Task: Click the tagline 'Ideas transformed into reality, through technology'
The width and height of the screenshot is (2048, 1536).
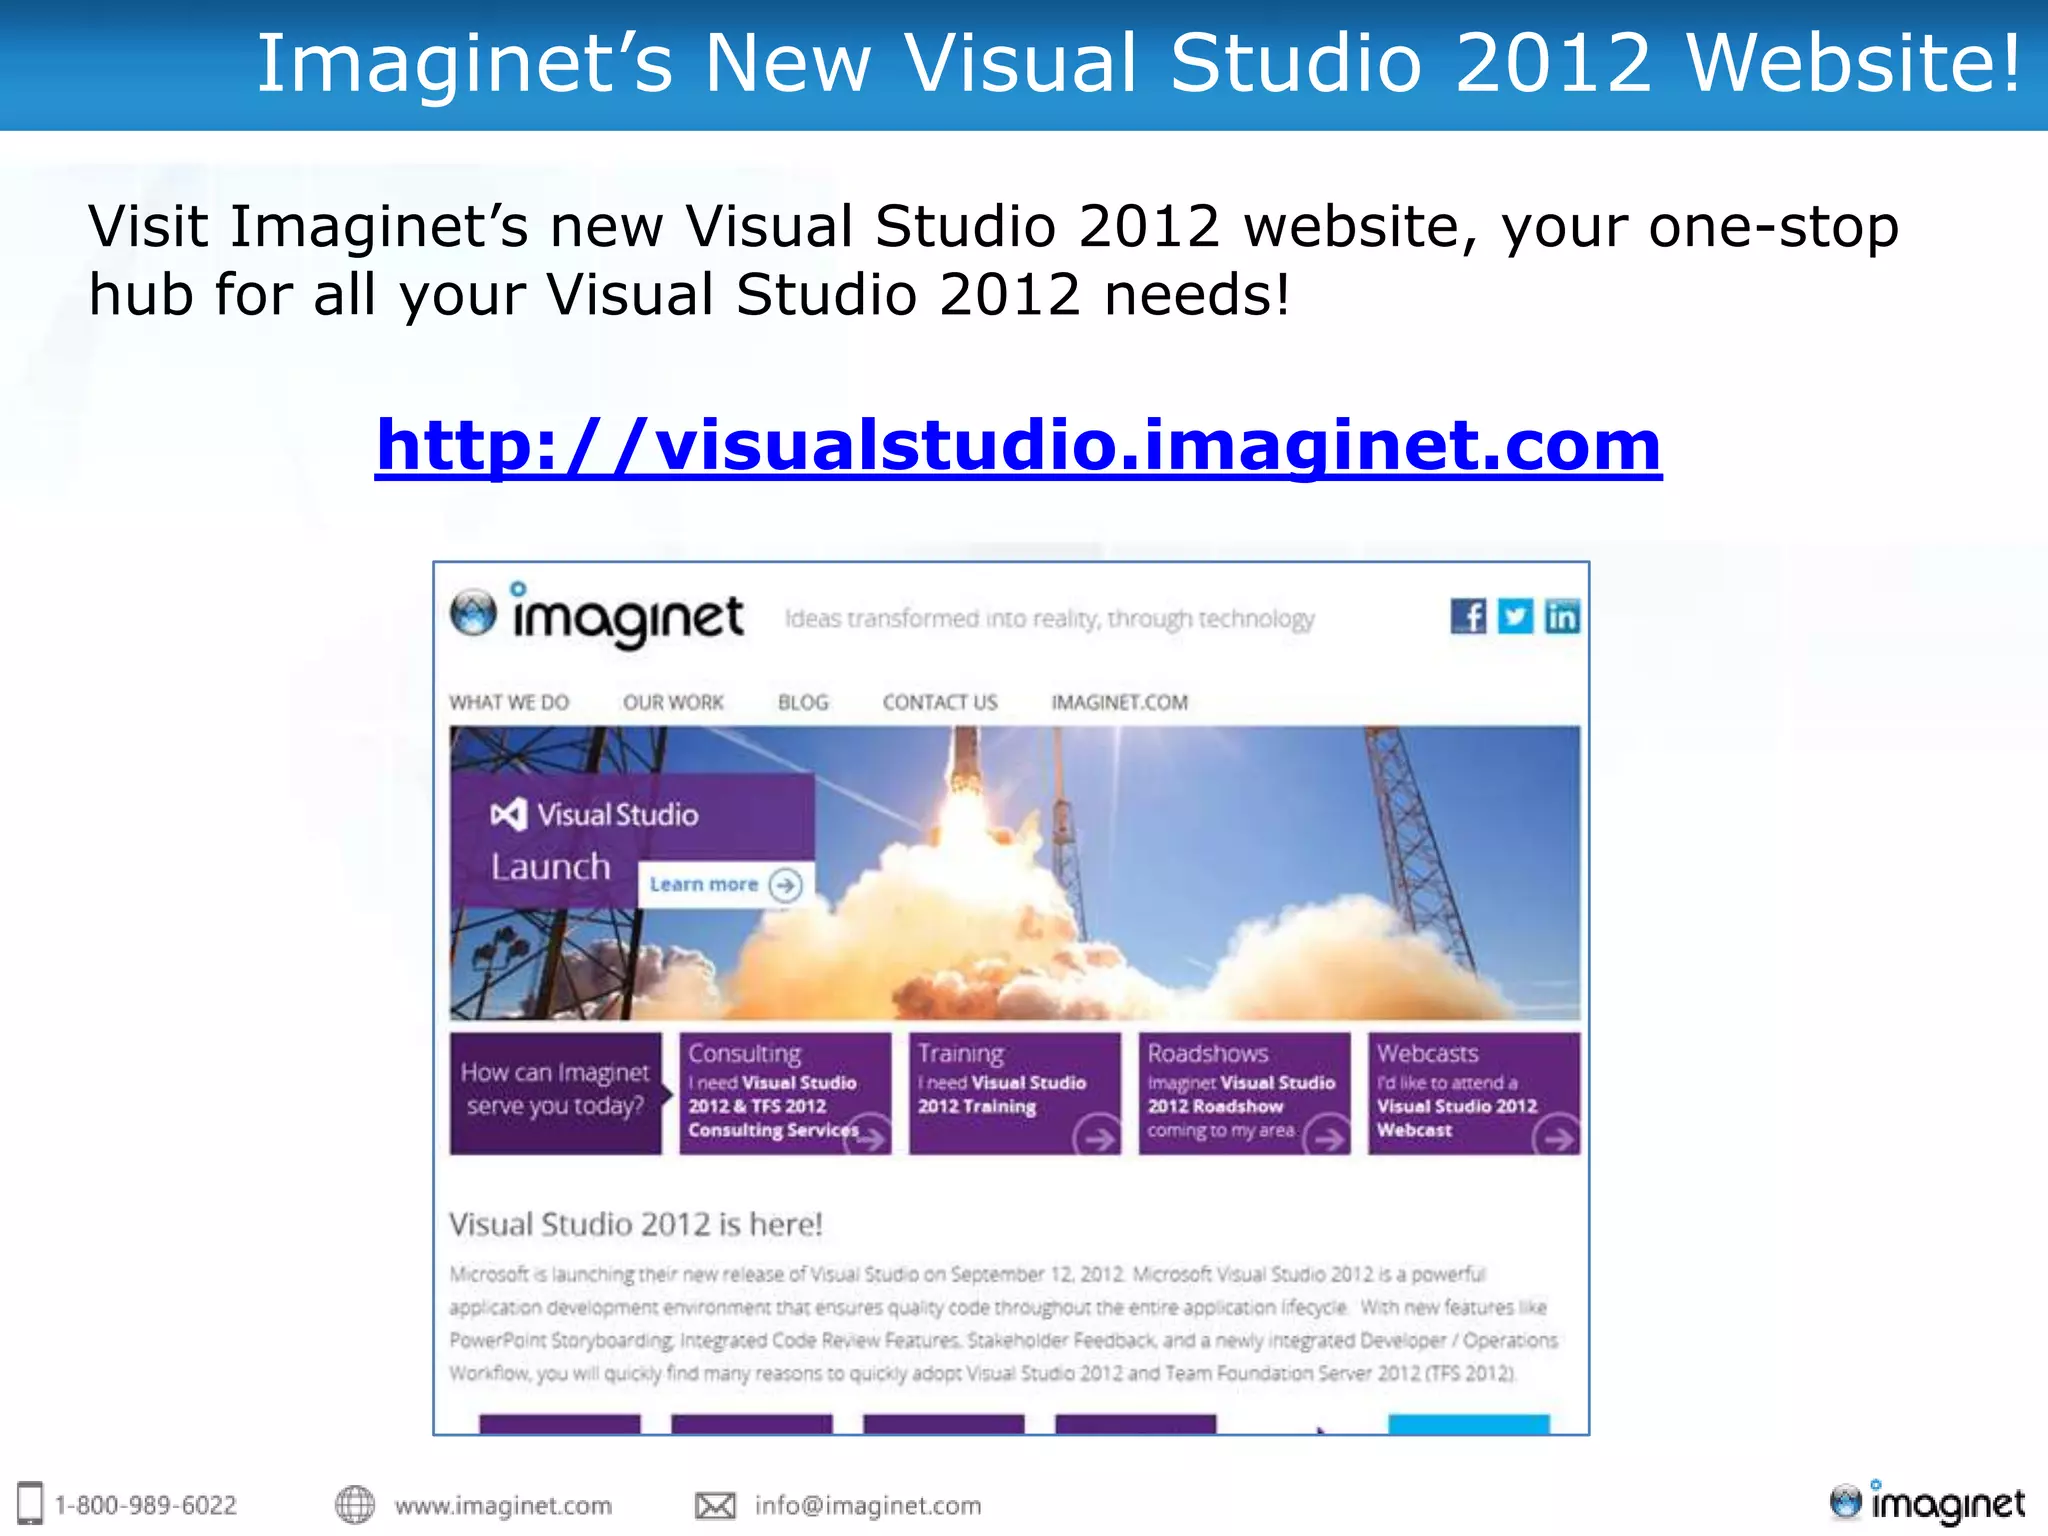Action: (1049, 619)
